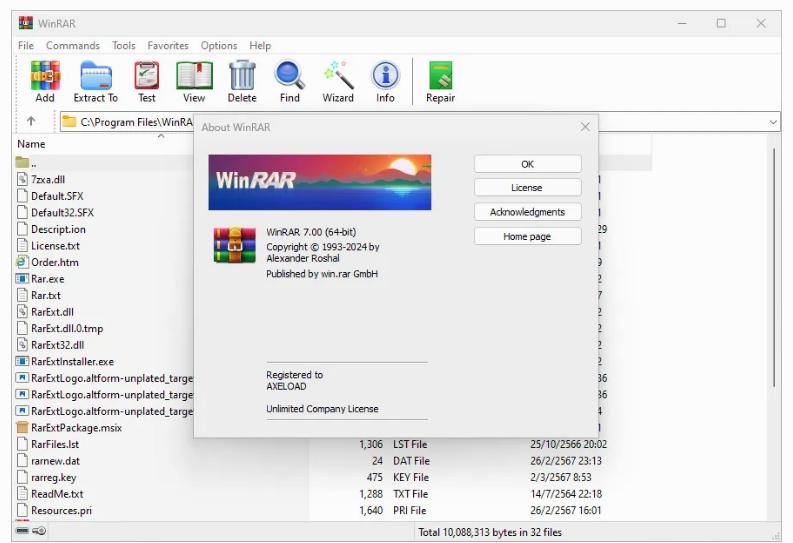The image size is (793, 543).
Task: Select the RarExt32.dll file icon
Action: (x=22, y=345)
